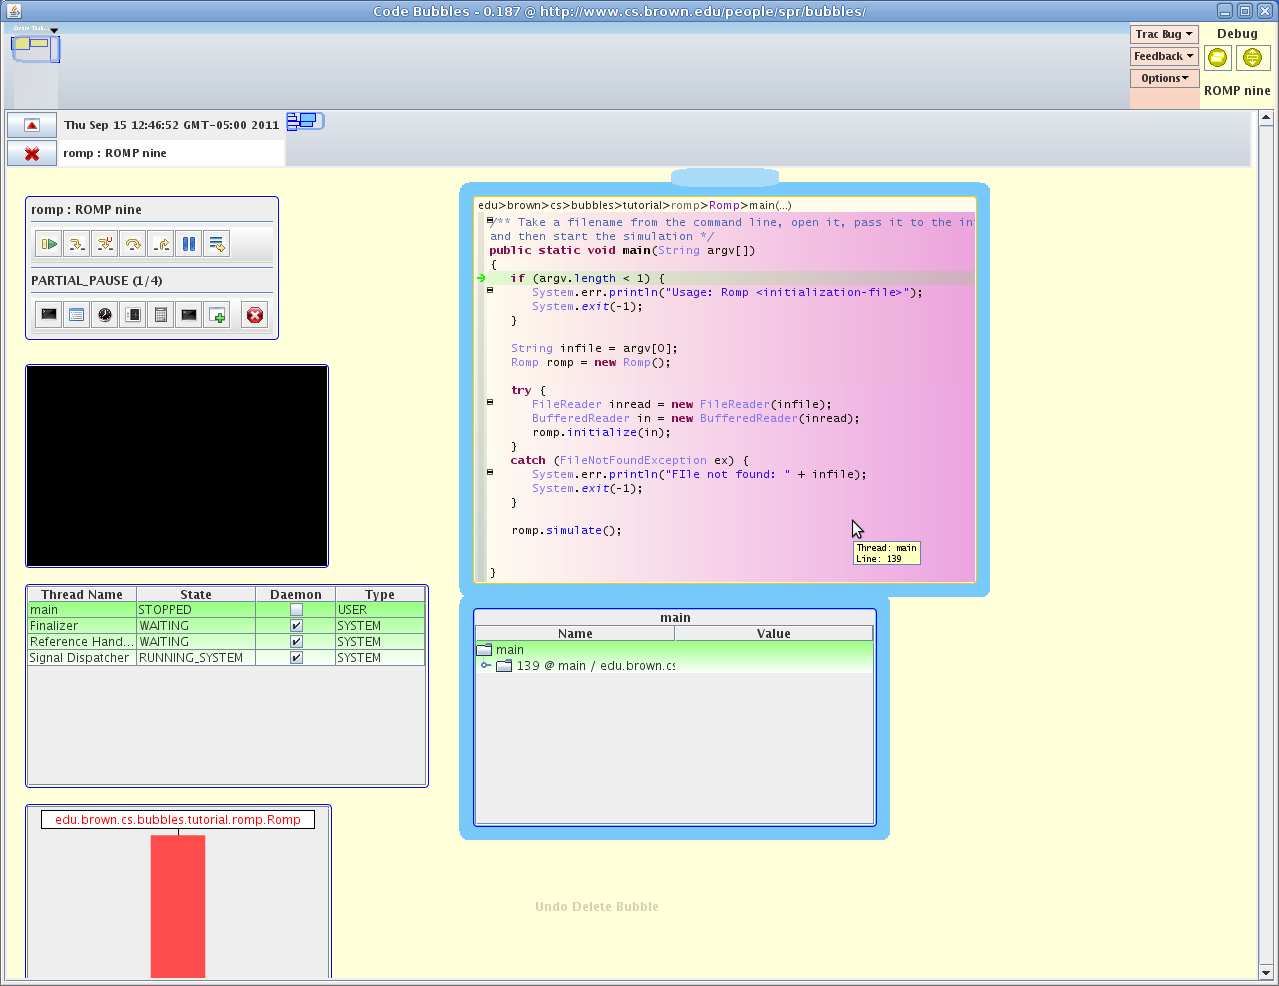Click the tutorial breadcrumb in code bubble
The image size is (1279, 986).
click(x=641, y=205)
